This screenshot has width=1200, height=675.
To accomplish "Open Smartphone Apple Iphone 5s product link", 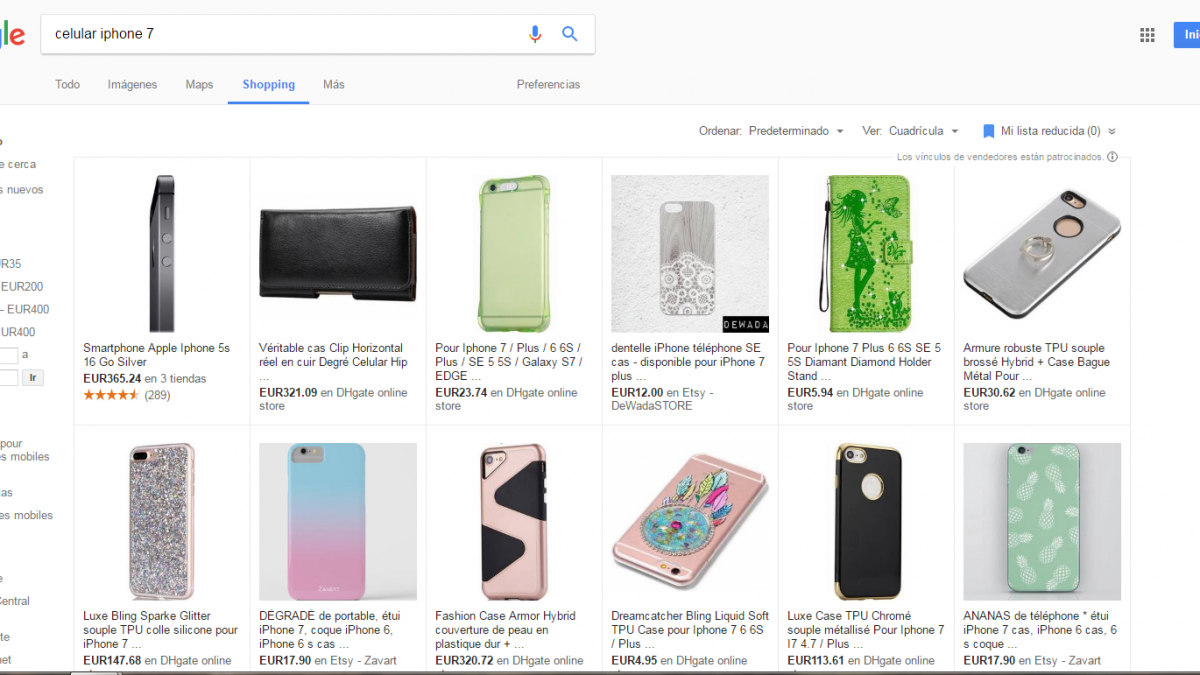I will (x=156, y=355).
